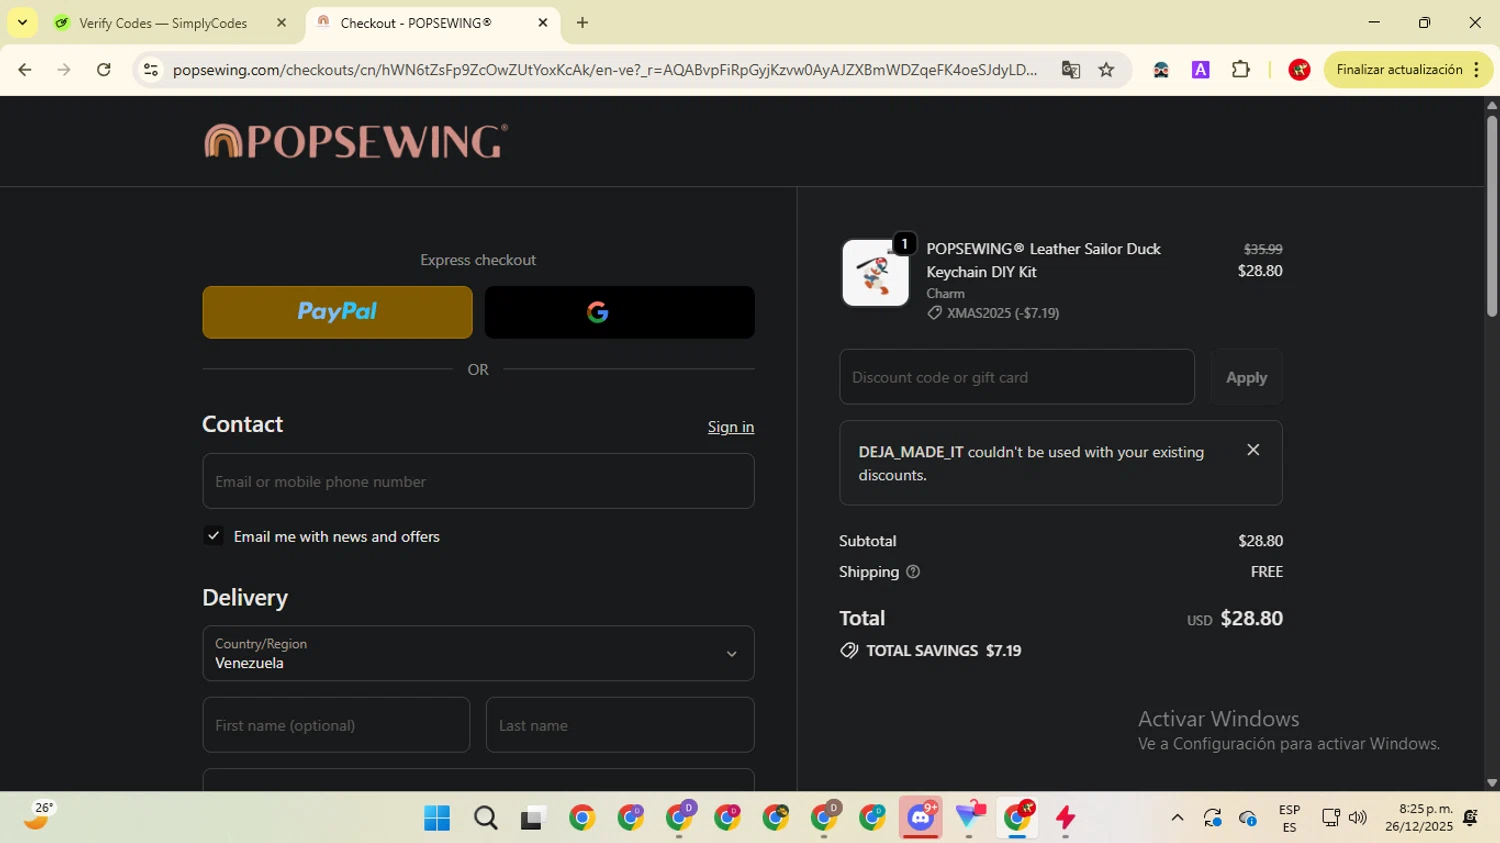Uncheck Email me with news and offers

click(213, 536)
